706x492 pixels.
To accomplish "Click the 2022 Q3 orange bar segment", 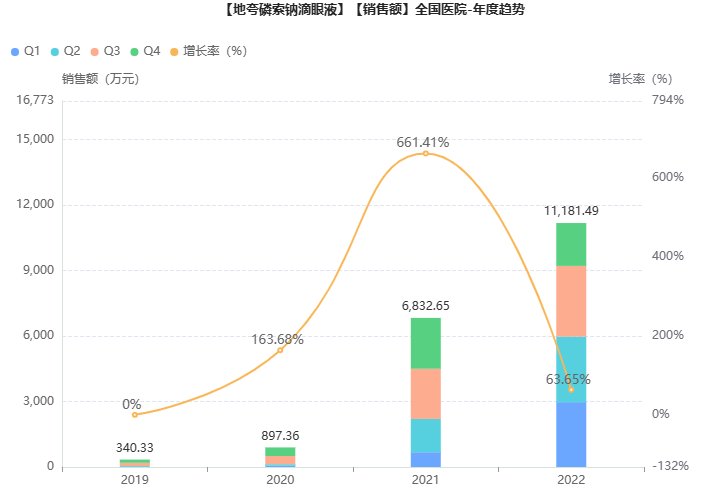I will (x=571, y=301).
